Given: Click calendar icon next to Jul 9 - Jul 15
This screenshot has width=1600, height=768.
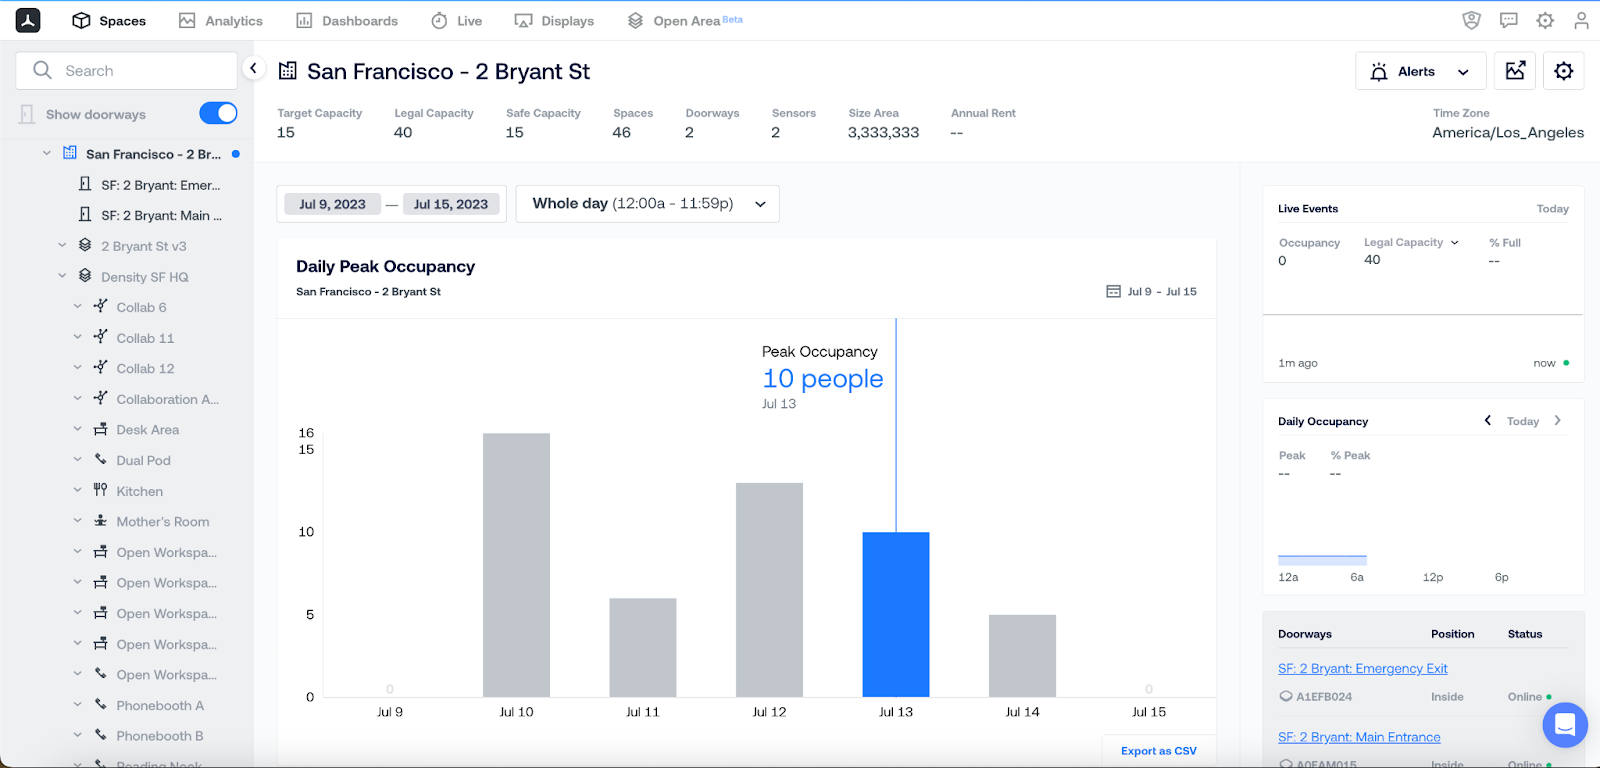Looking at the screenshot, I should (1113, 291).
